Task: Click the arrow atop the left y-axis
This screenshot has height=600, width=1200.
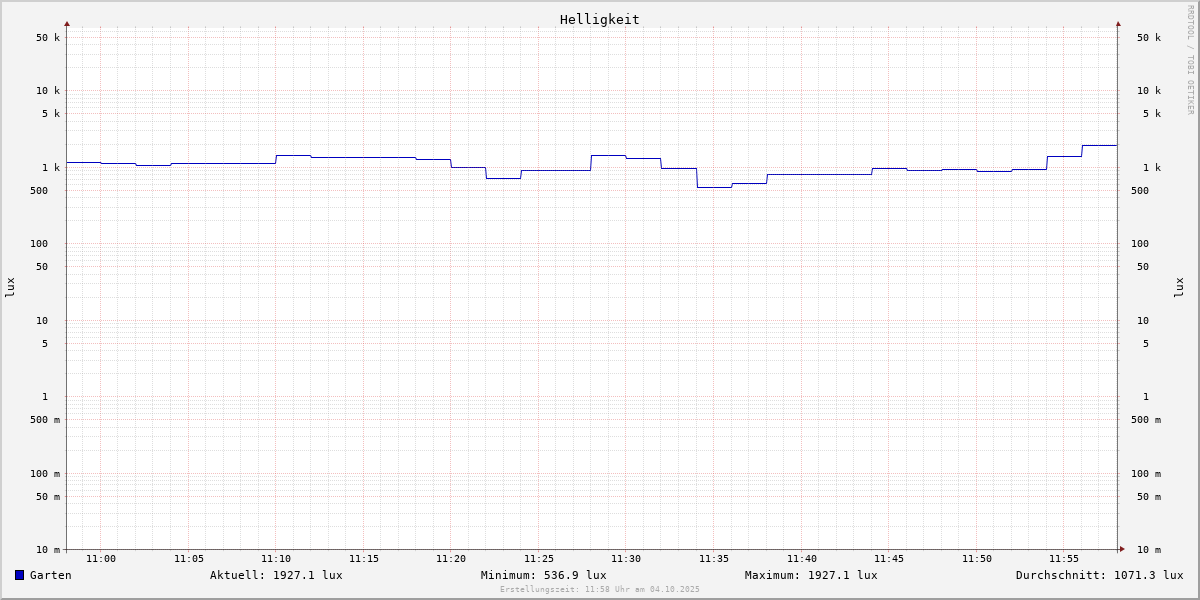Action: coord(67,23)
